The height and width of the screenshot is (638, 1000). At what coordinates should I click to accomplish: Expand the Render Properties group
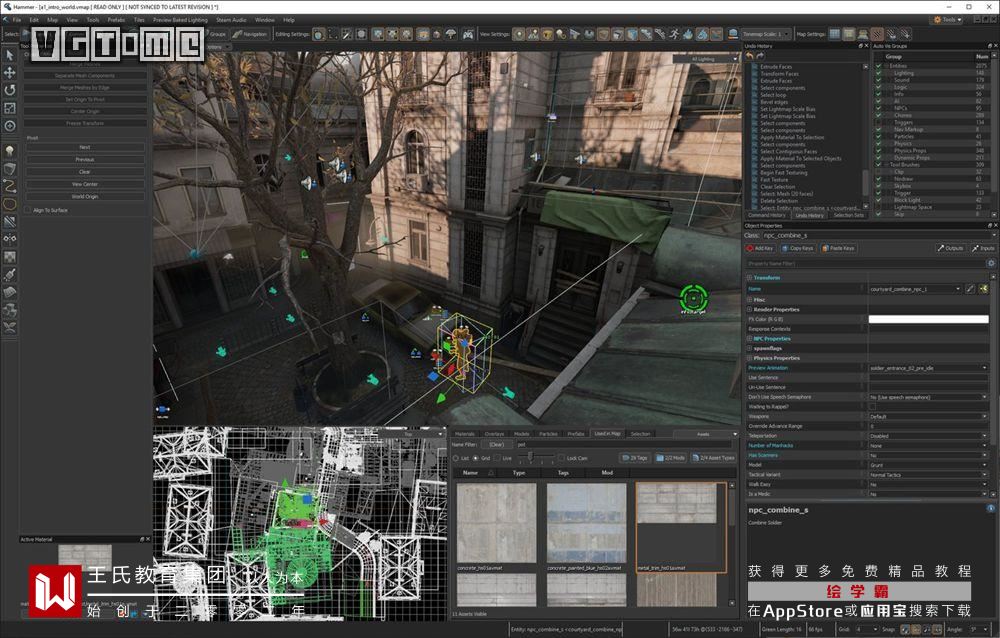click(x=749, y=309)
